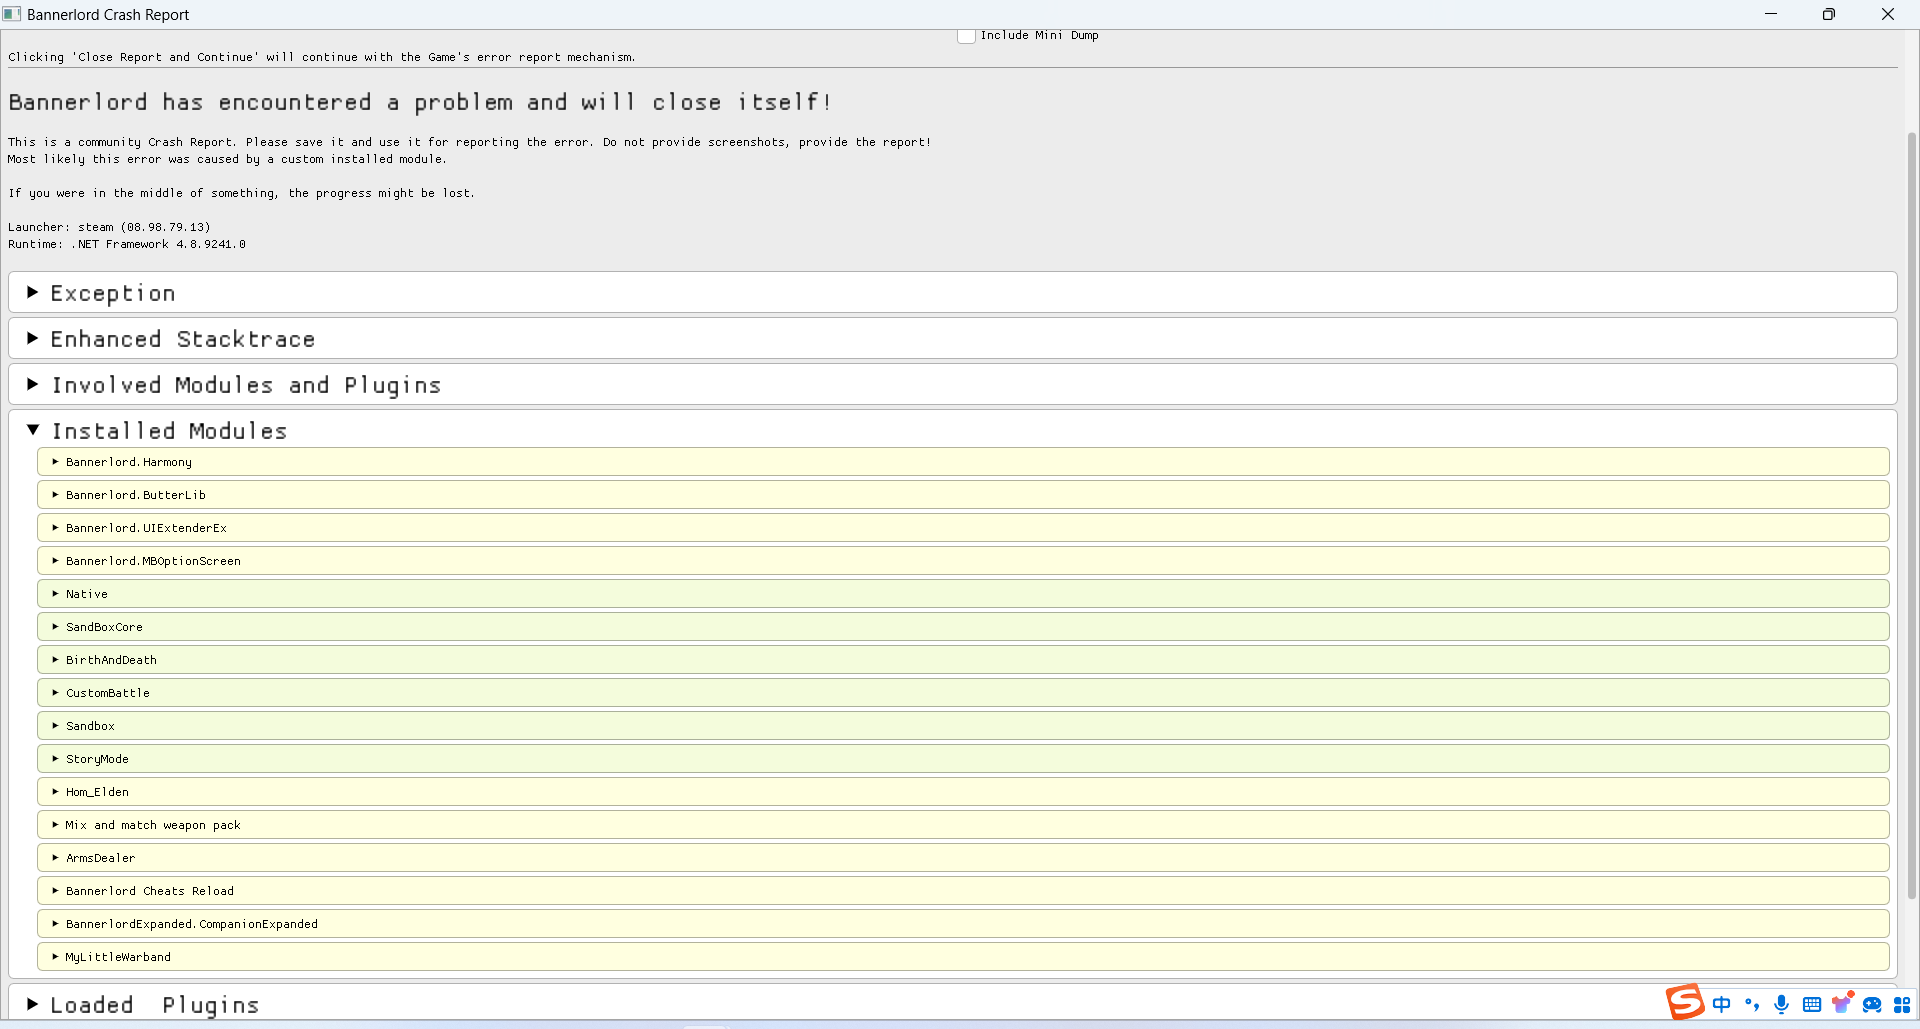Expand the BirthAndDeath module entry

(963, 660)
